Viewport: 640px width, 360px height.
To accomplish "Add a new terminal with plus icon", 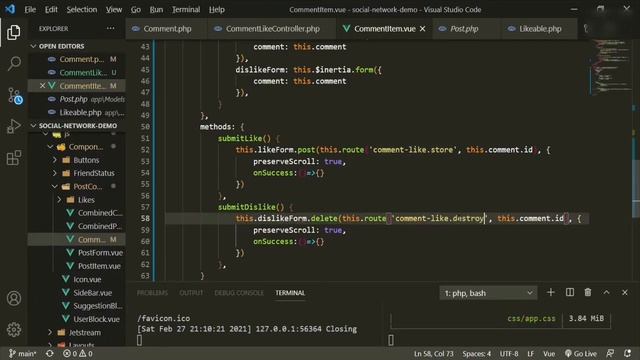I will (551, 292).
